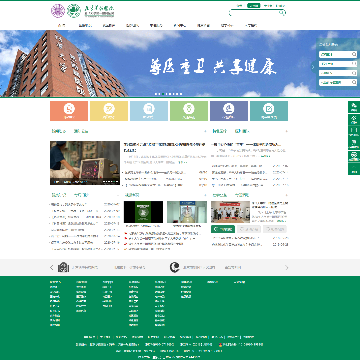Click the bottom icon in the green floating sidebar
The width and height of the screenshot is (360, 360).
coord(354,169)
